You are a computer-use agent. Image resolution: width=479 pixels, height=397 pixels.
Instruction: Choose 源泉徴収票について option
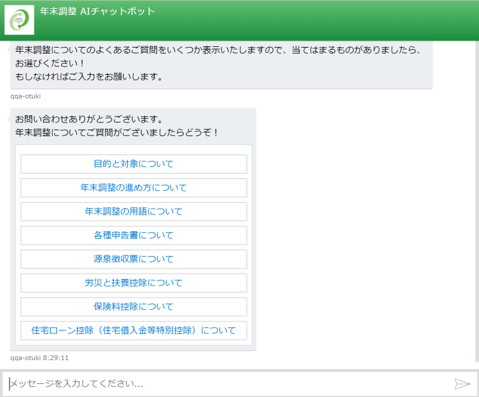pos(134,259)
